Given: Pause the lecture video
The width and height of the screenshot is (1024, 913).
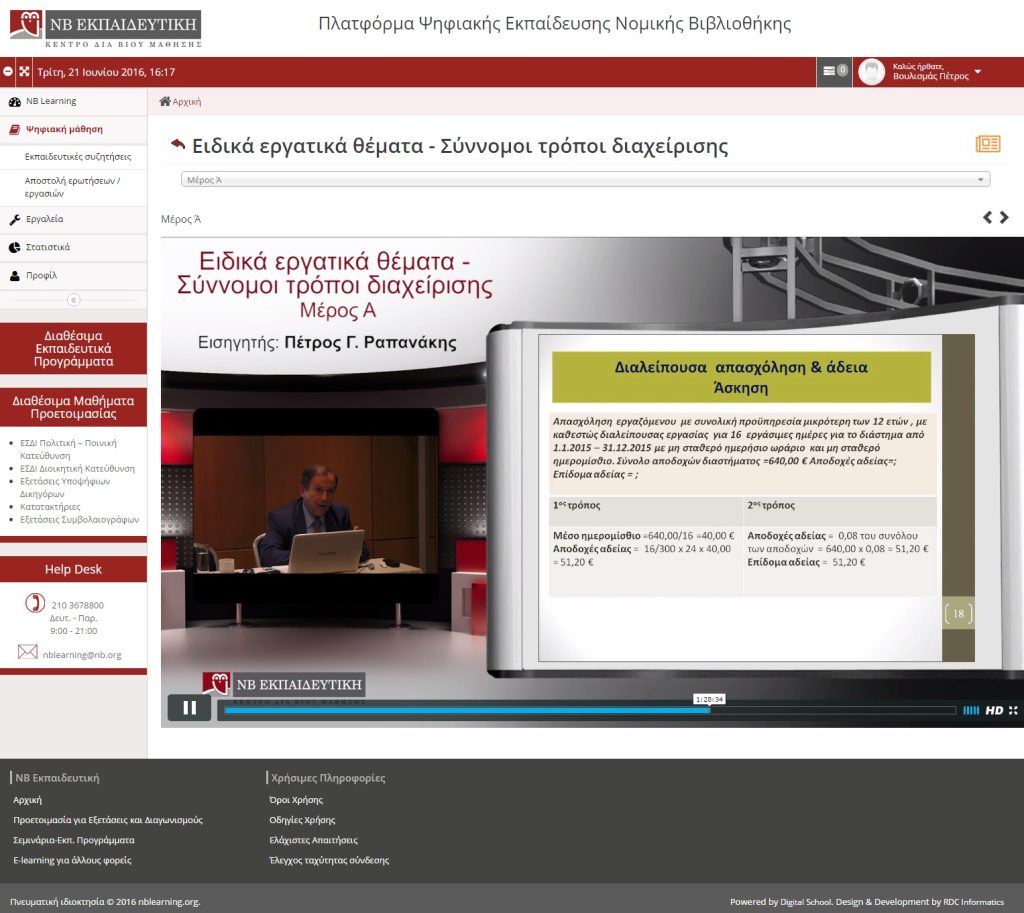Looking at the screenshot, I should coord(189,708).
